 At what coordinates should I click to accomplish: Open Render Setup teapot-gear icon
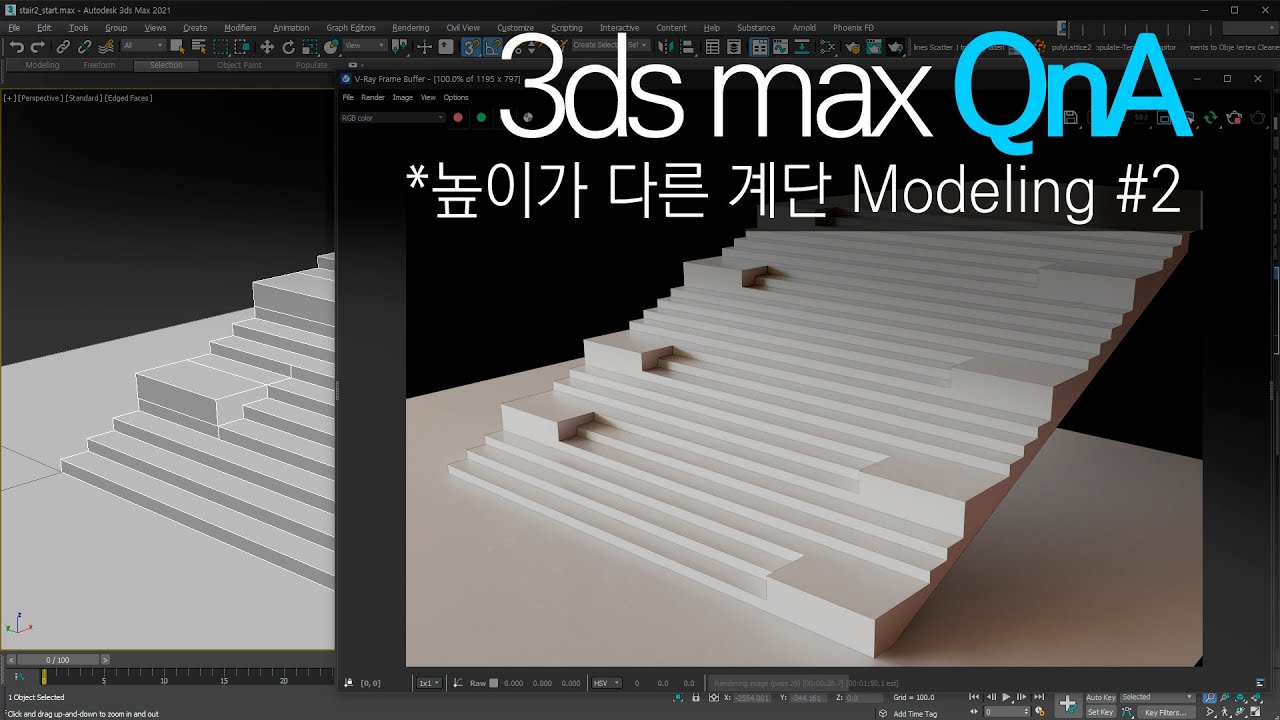(x=853, y=46)
